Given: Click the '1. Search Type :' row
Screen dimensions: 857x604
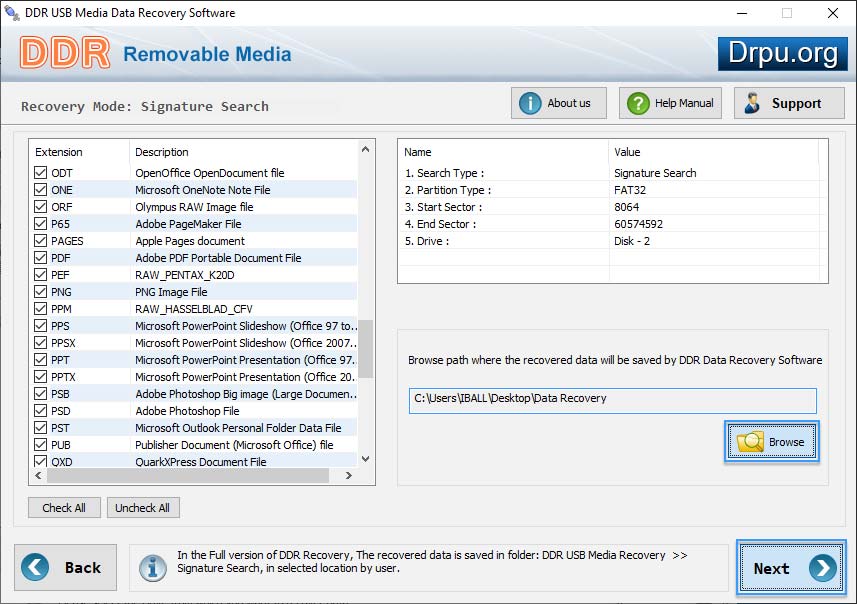Looking at the screenshot, I should click(610, 173).
